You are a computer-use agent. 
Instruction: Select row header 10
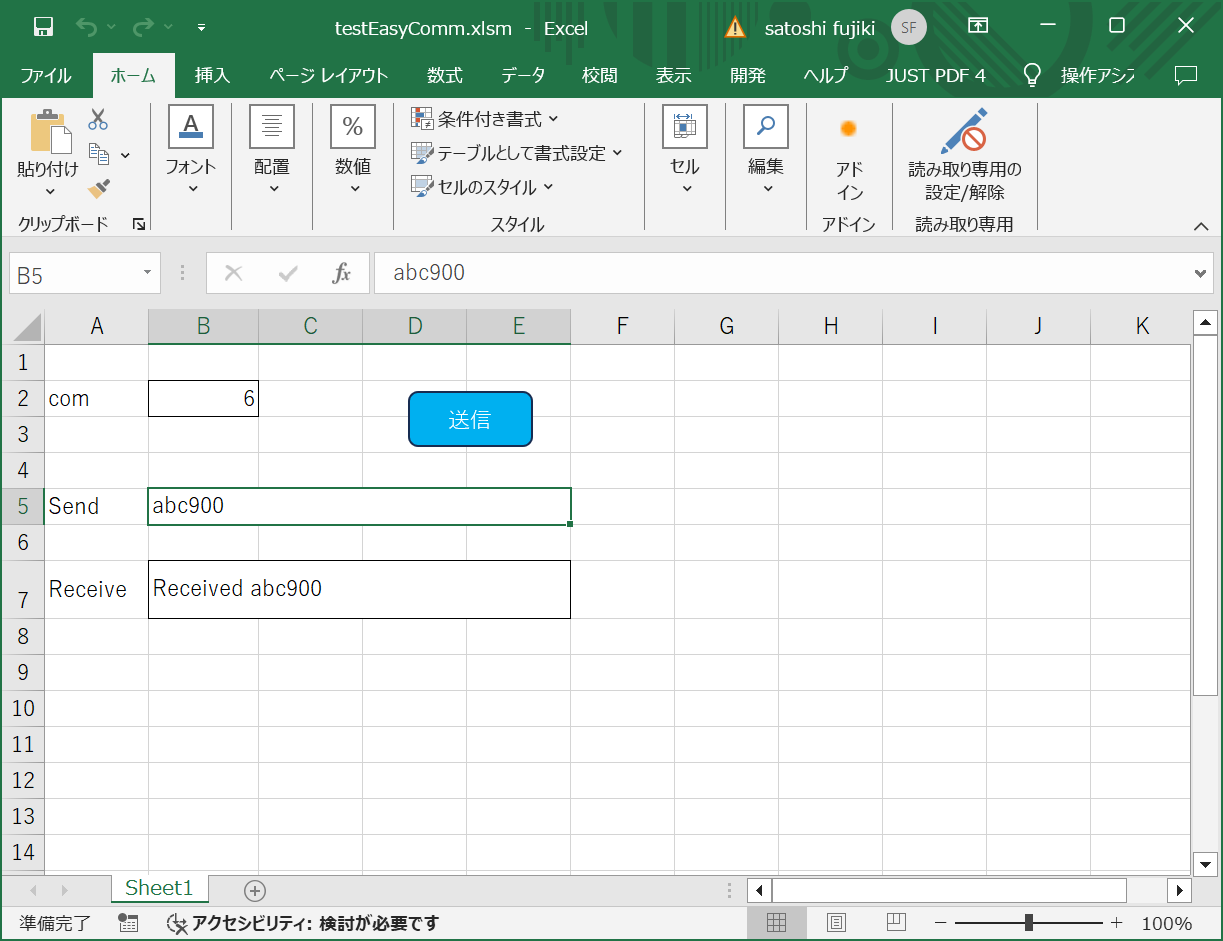point(23,708)
